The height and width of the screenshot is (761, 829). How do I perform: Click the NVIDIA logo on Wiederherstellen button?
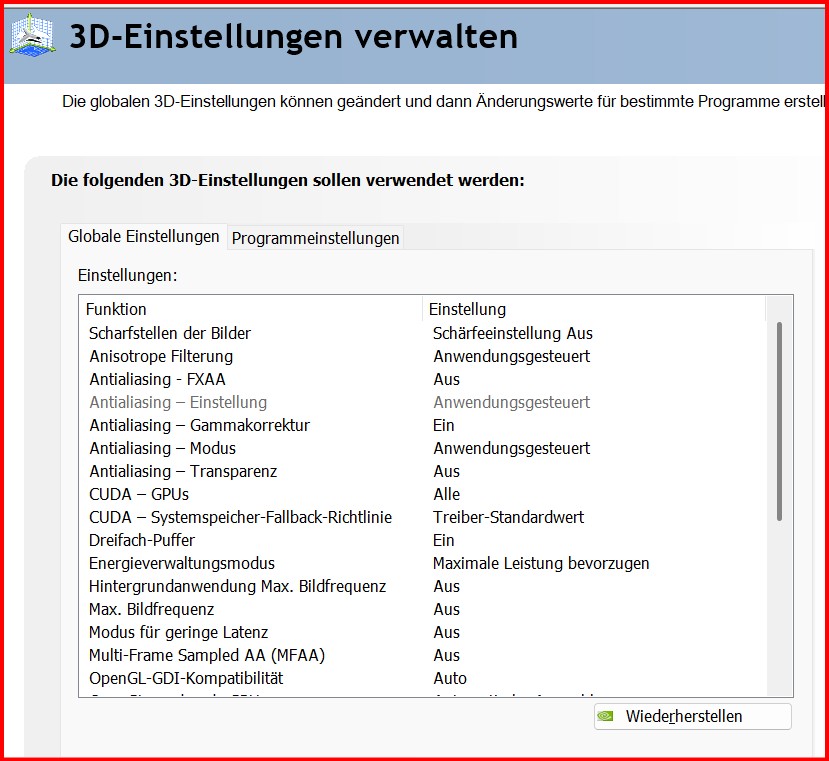click(605, 716)
